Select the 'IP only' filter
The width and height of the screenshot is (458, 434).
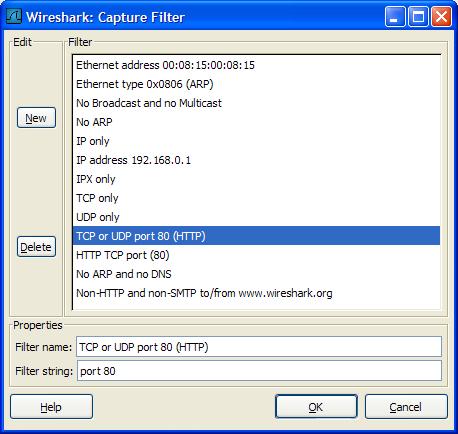(x=256, y=141)
